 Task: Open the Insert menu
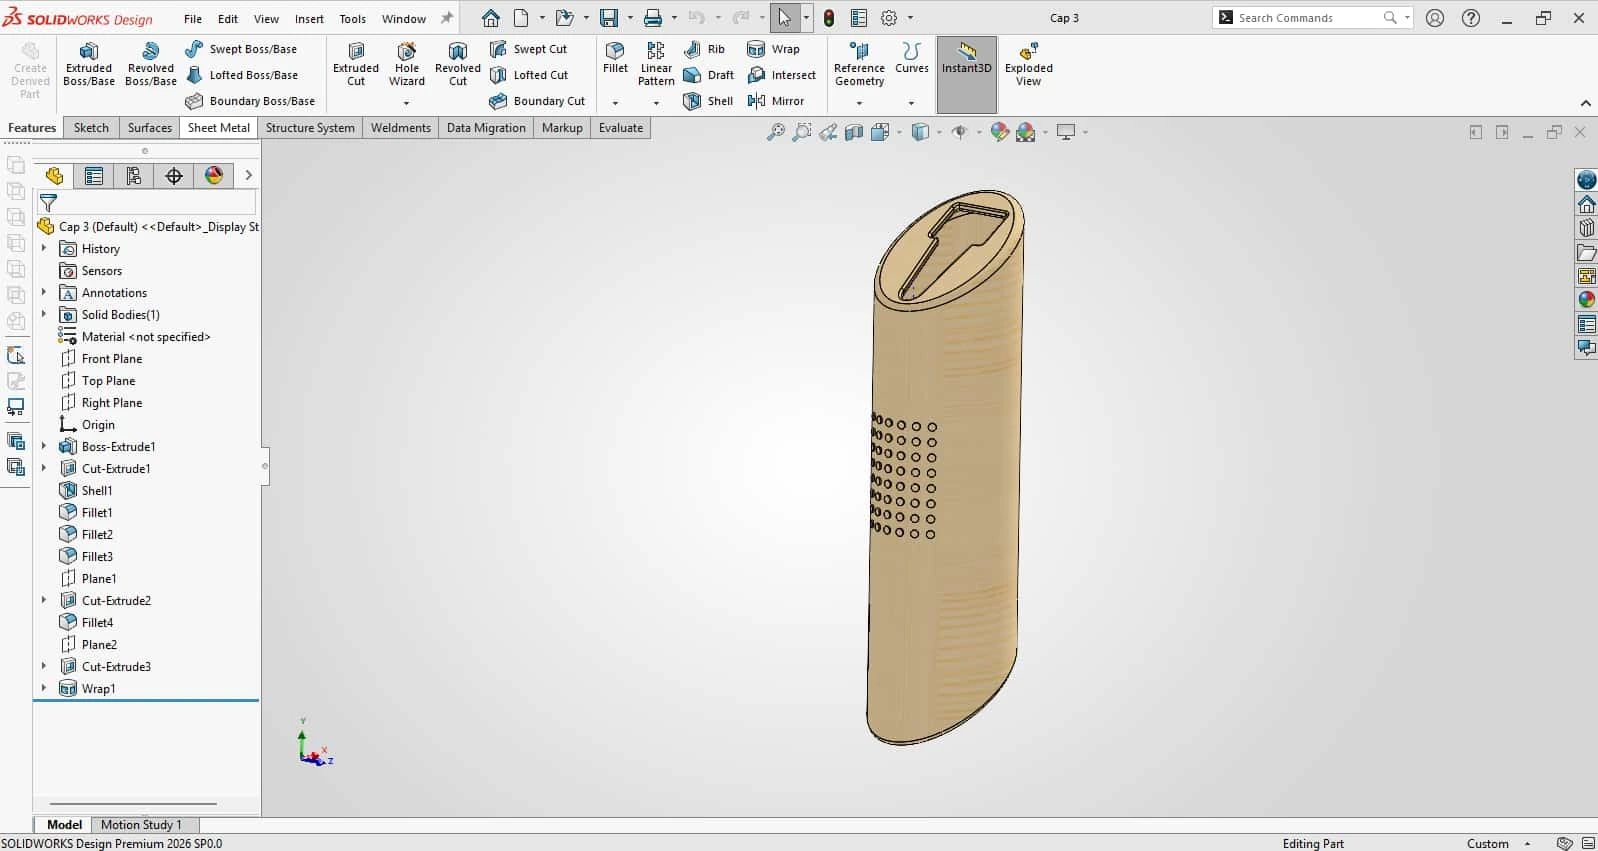click(309, 18)
